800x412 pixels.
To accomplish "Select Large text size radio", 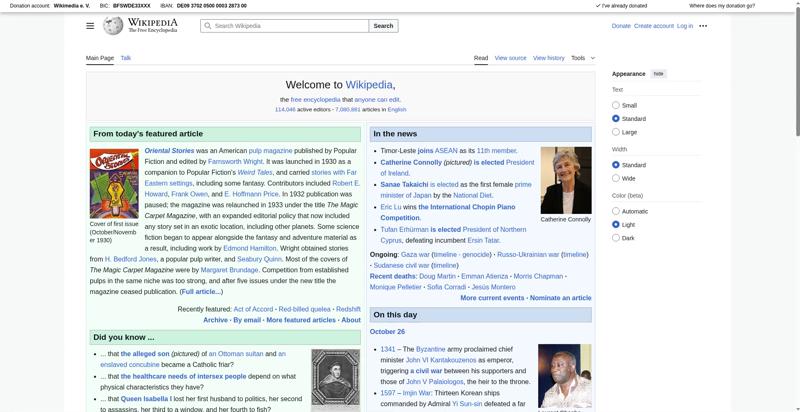I will point(616,132).
